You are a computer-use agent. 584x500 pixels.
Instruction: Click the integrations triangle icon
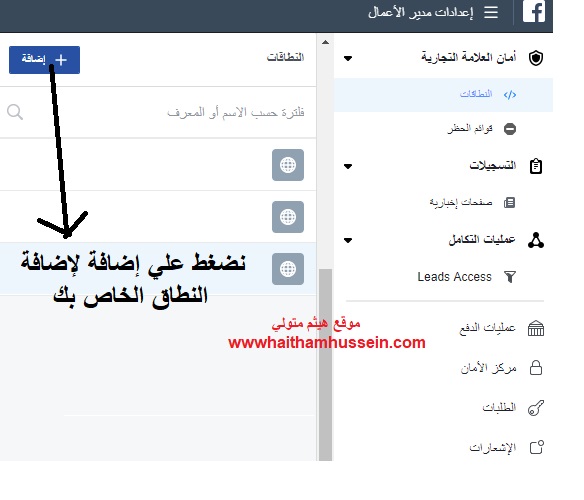tap(536, 240)
